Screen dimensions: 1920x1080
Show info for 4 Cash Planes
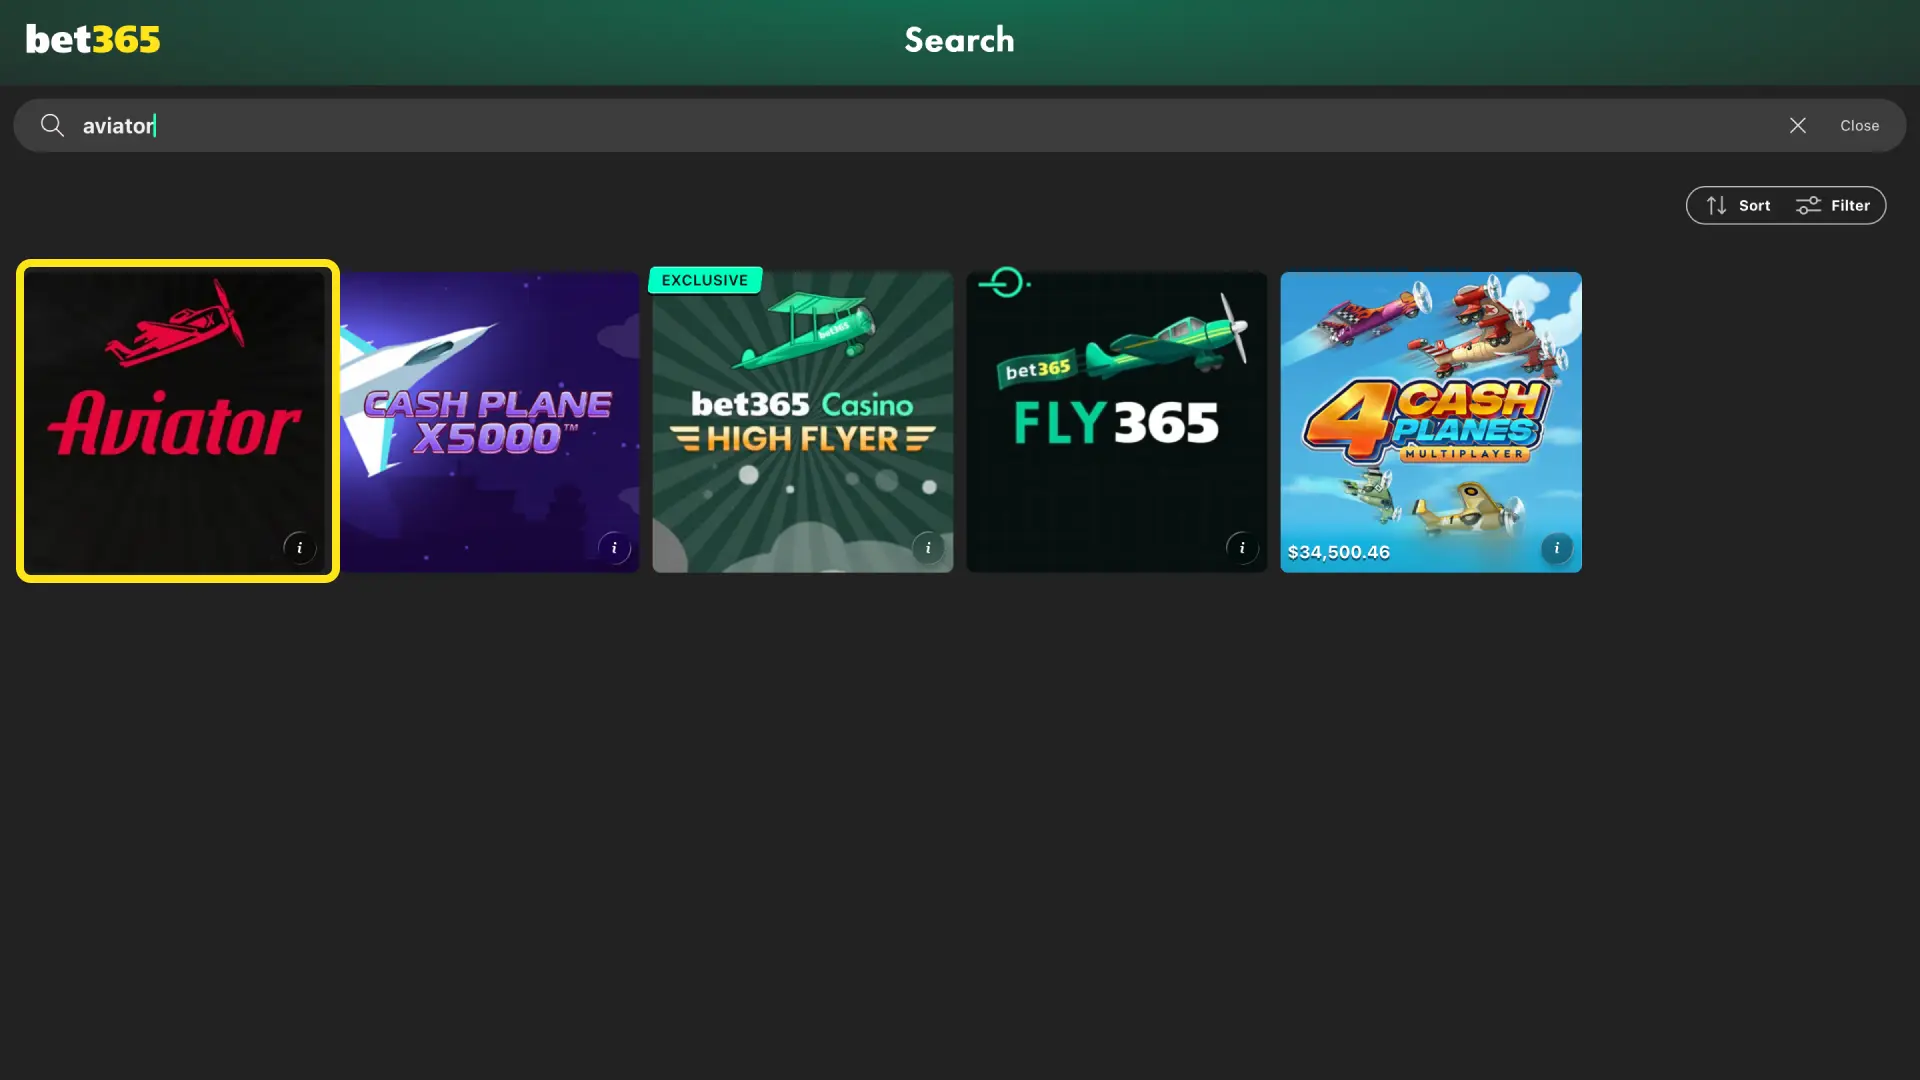[1556, 548]
